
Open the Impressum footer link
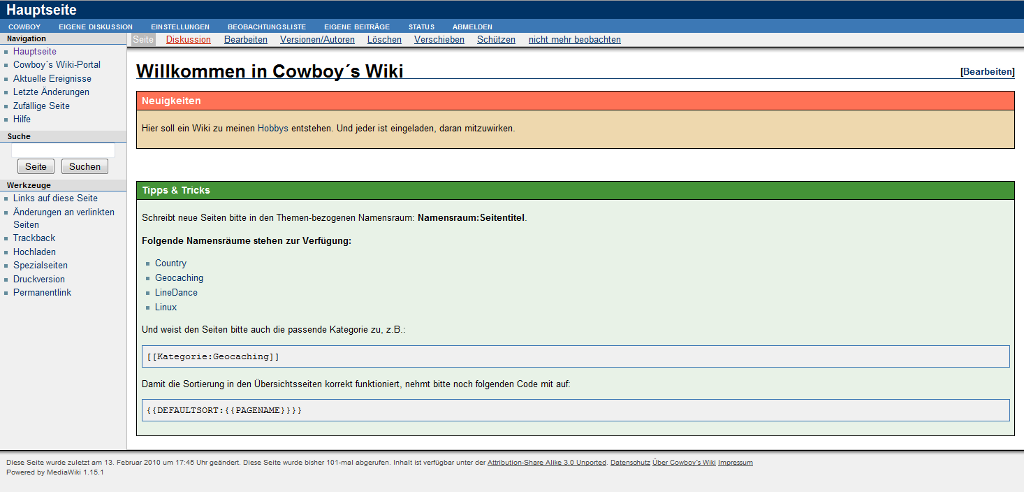(x=735, y=463)
